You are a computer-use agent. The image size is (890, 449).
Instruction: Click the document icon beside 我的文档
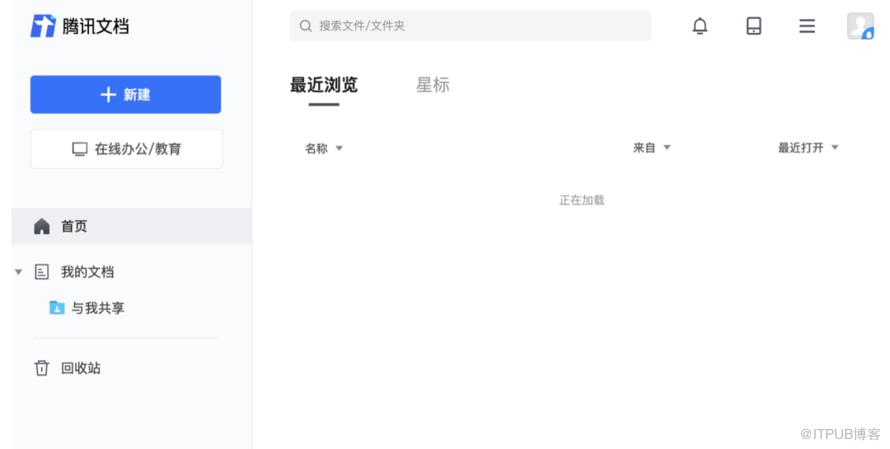coord(41,272)
